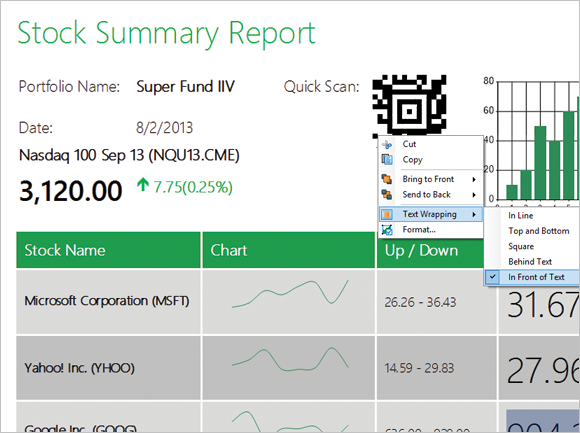Click the Super Fund IIV value
Screen dimensions: 580x433
pyautogui.click(x=185, y=87)
